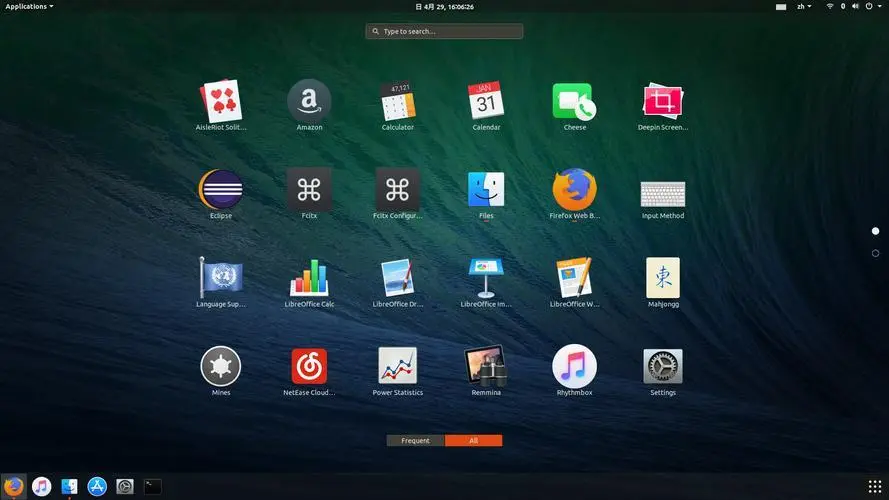Launch LibreOffice Writer
The width and height of the screenshot is (889, 500).
click(574, 278)
